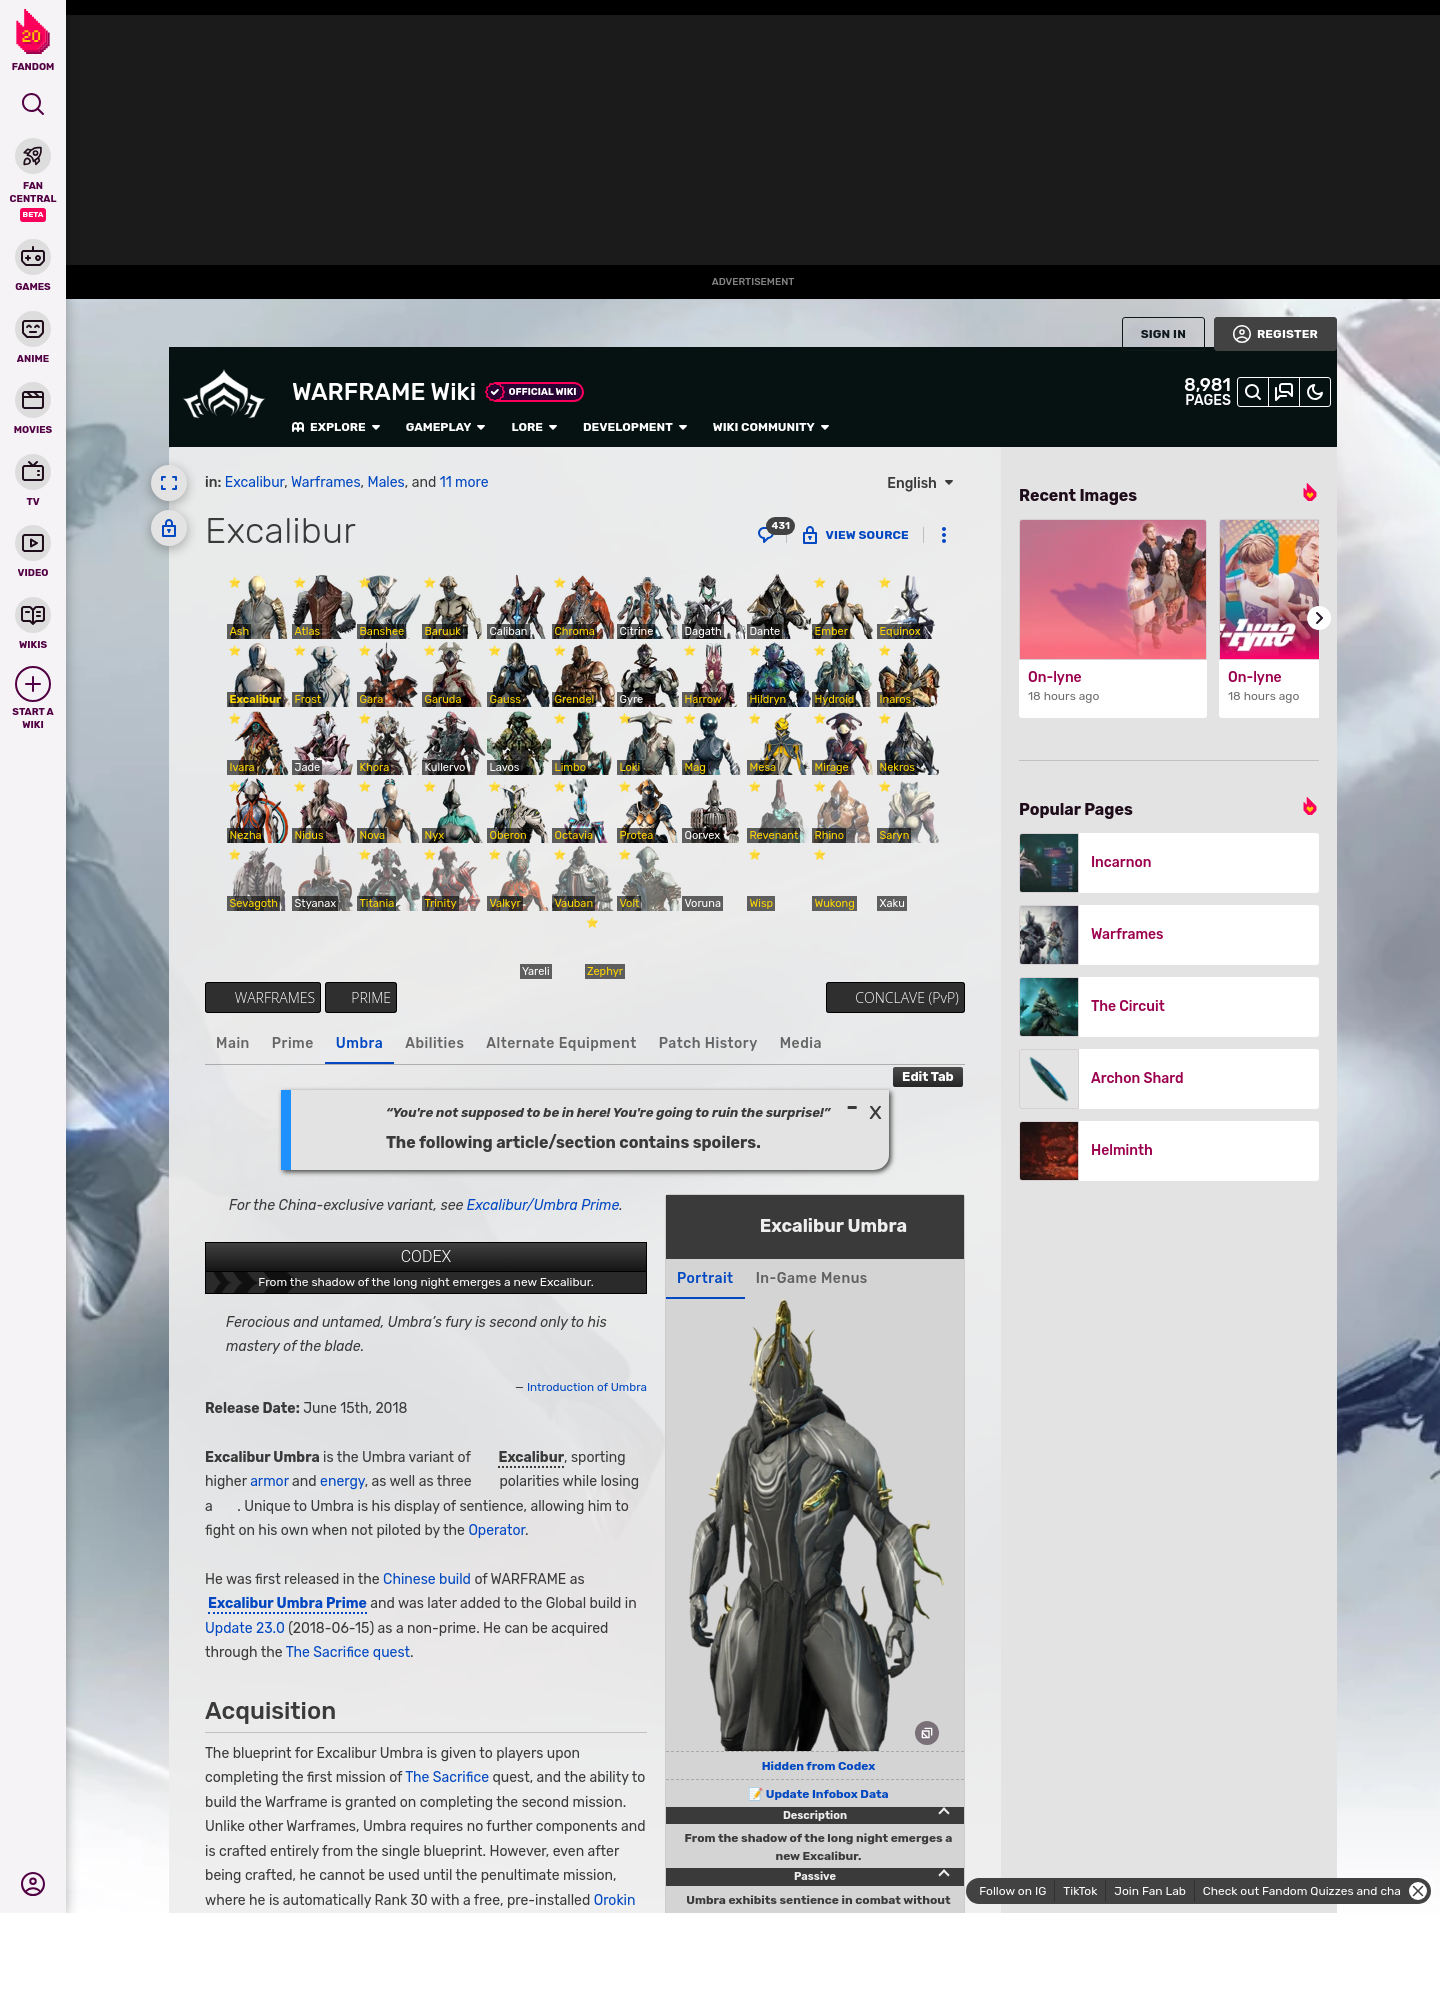Open search in the Fandom sidebar
1440x2000 pixels.
tap(33, 104)
